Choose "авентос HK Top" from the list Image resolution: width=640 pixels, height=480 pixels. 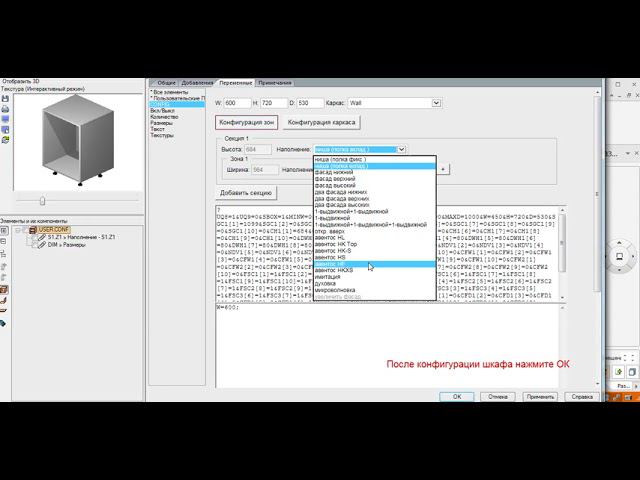point(374,244)
